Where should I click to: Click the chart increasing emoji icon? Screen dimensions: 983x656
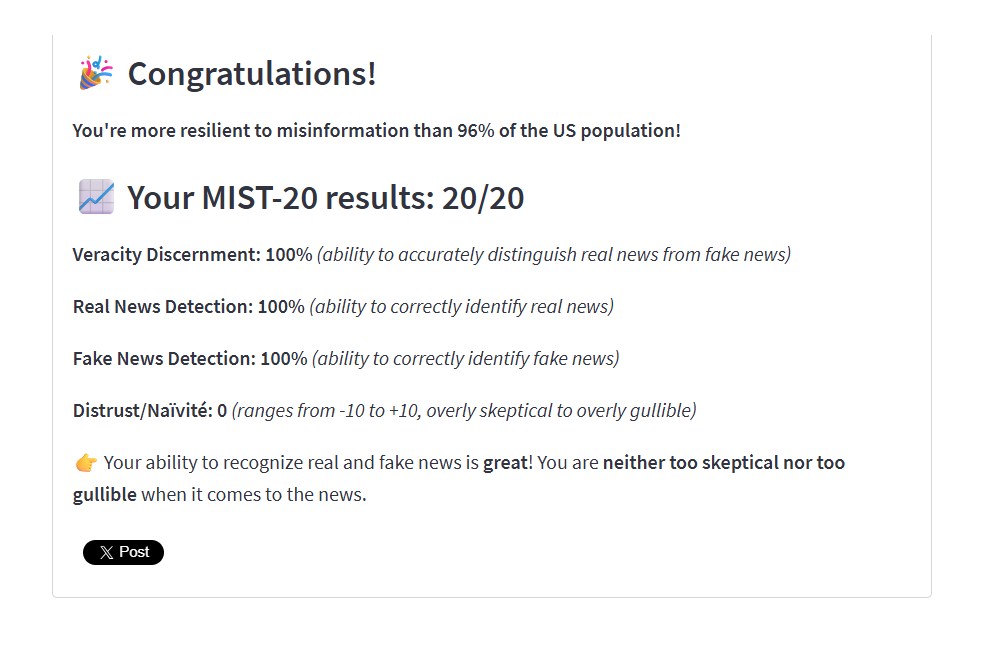(96, 197)
